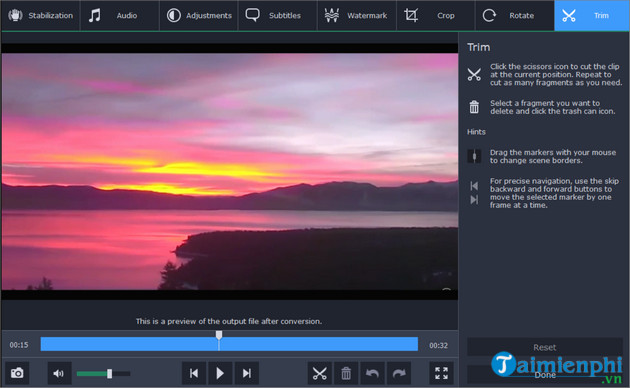This screenshot has width=630, height=388.
Task: Undo the last trim action
Action: pyautogui.click(x=372, y=374)
